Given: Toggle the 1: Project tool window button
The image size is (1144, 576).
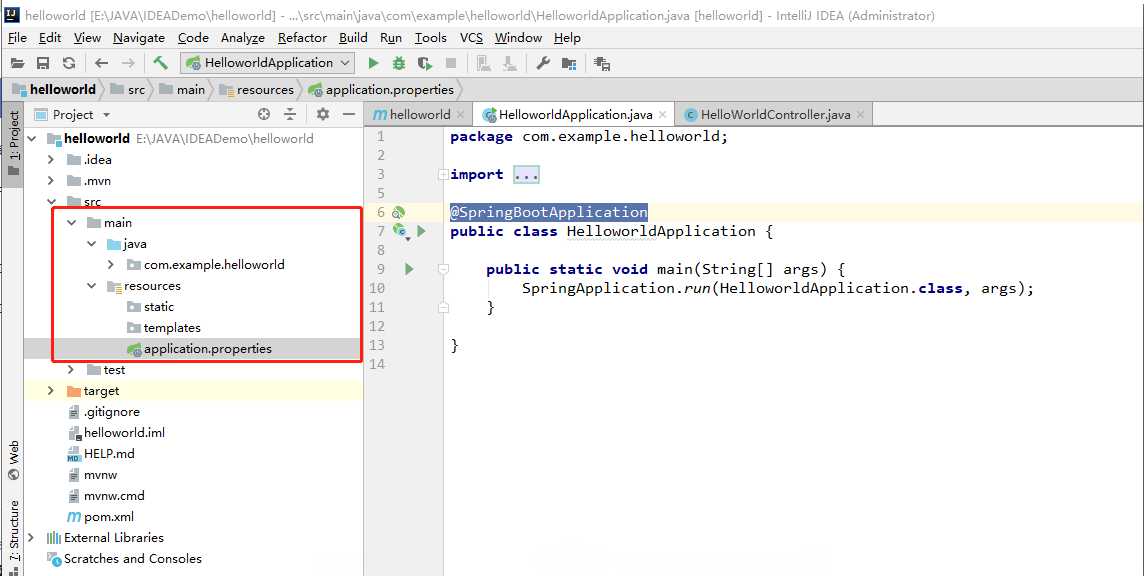Looking at the screenshot, I should 14,143.
